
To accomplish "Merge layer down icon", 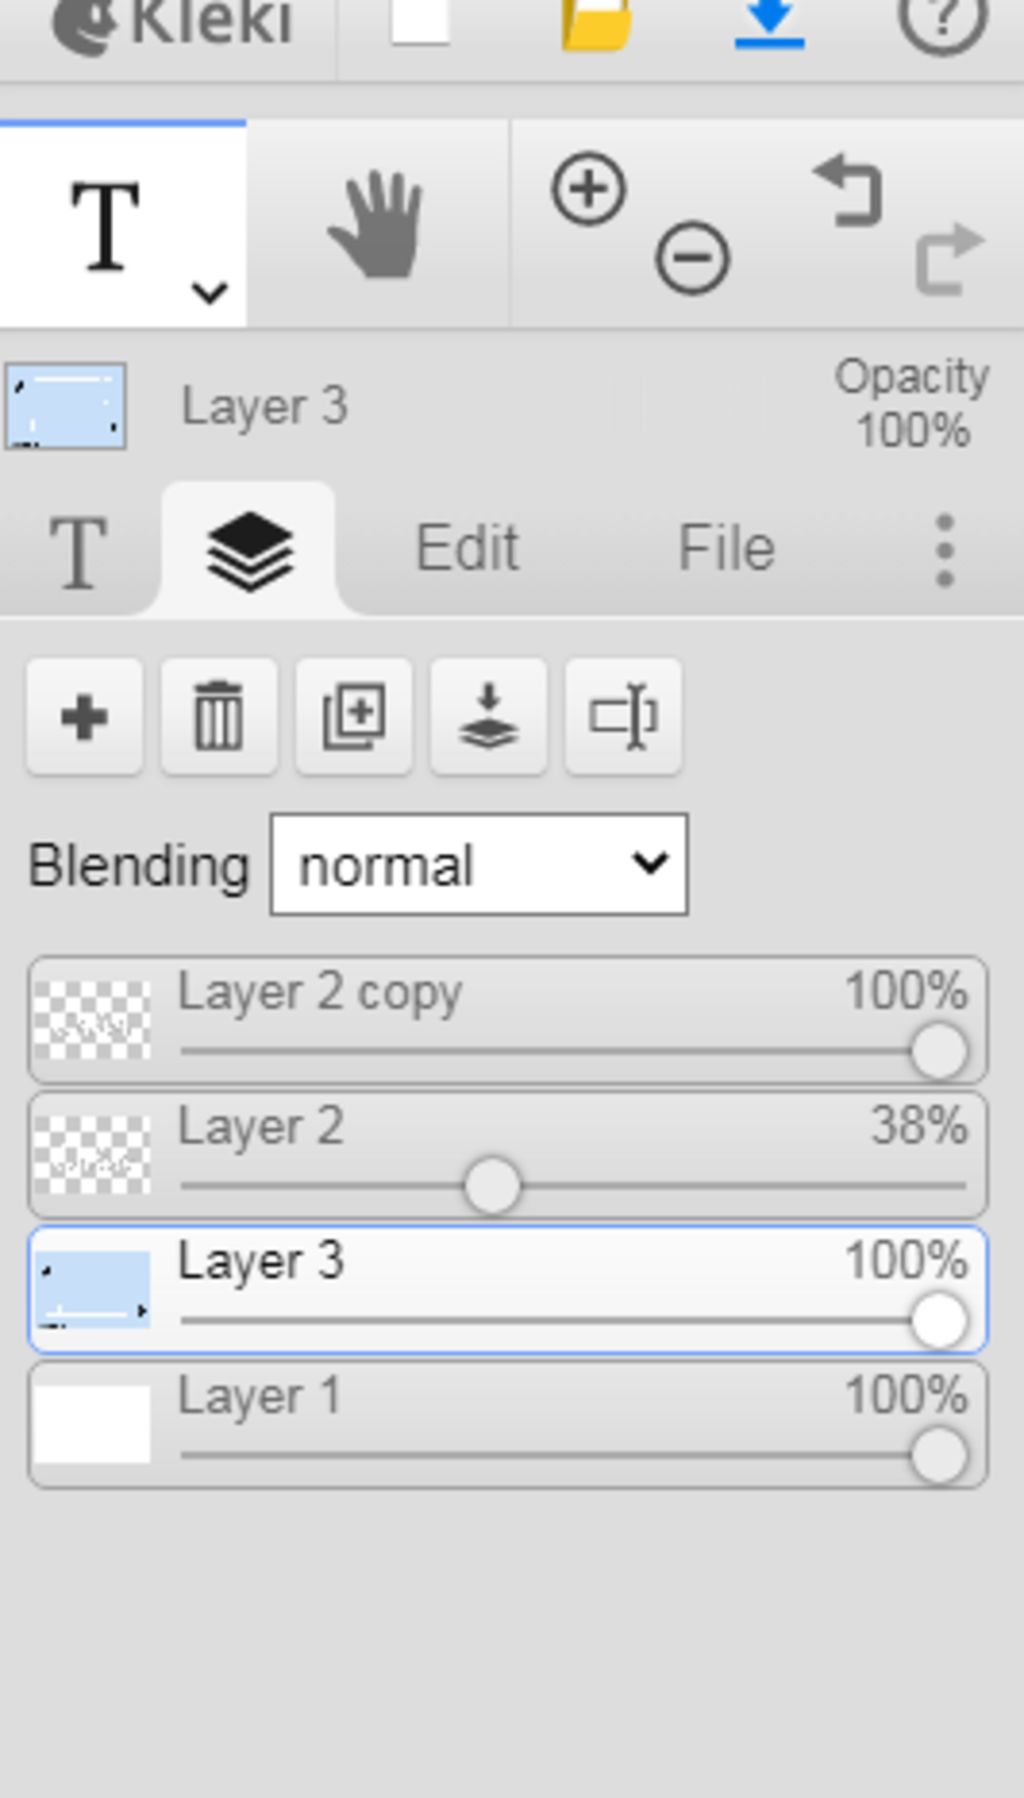I will click(x=488, y=716).
